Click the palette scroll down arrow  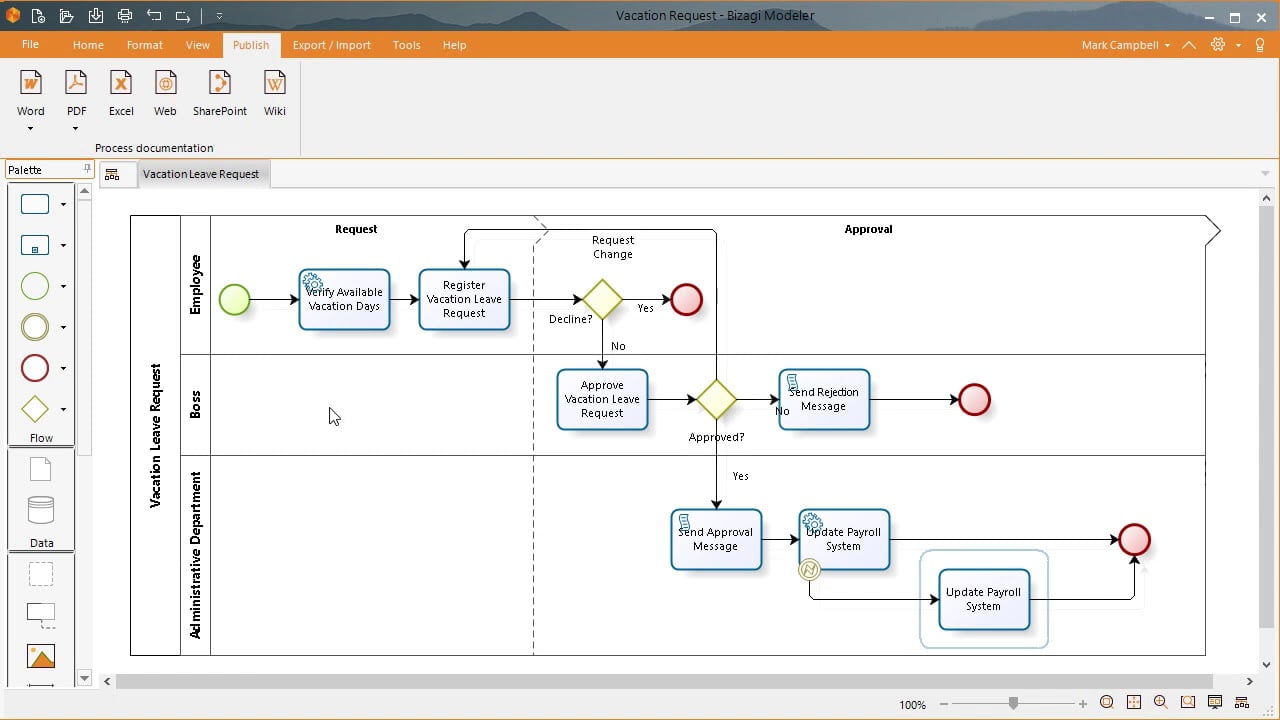click(84, 678)
